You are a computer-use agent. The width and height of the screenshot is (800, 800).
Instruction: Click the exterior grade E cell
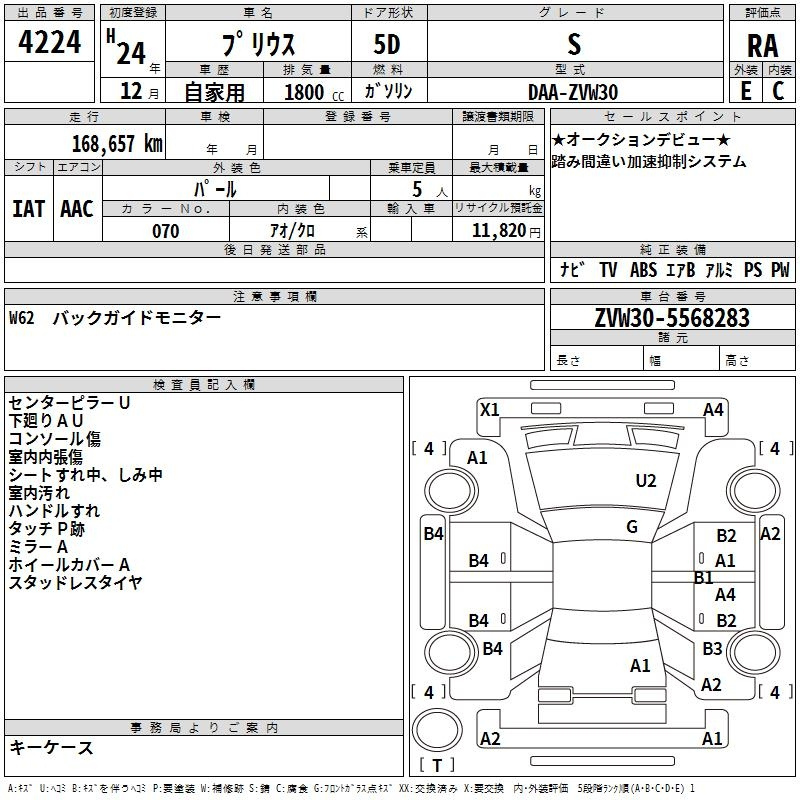[x=745, y=91]
